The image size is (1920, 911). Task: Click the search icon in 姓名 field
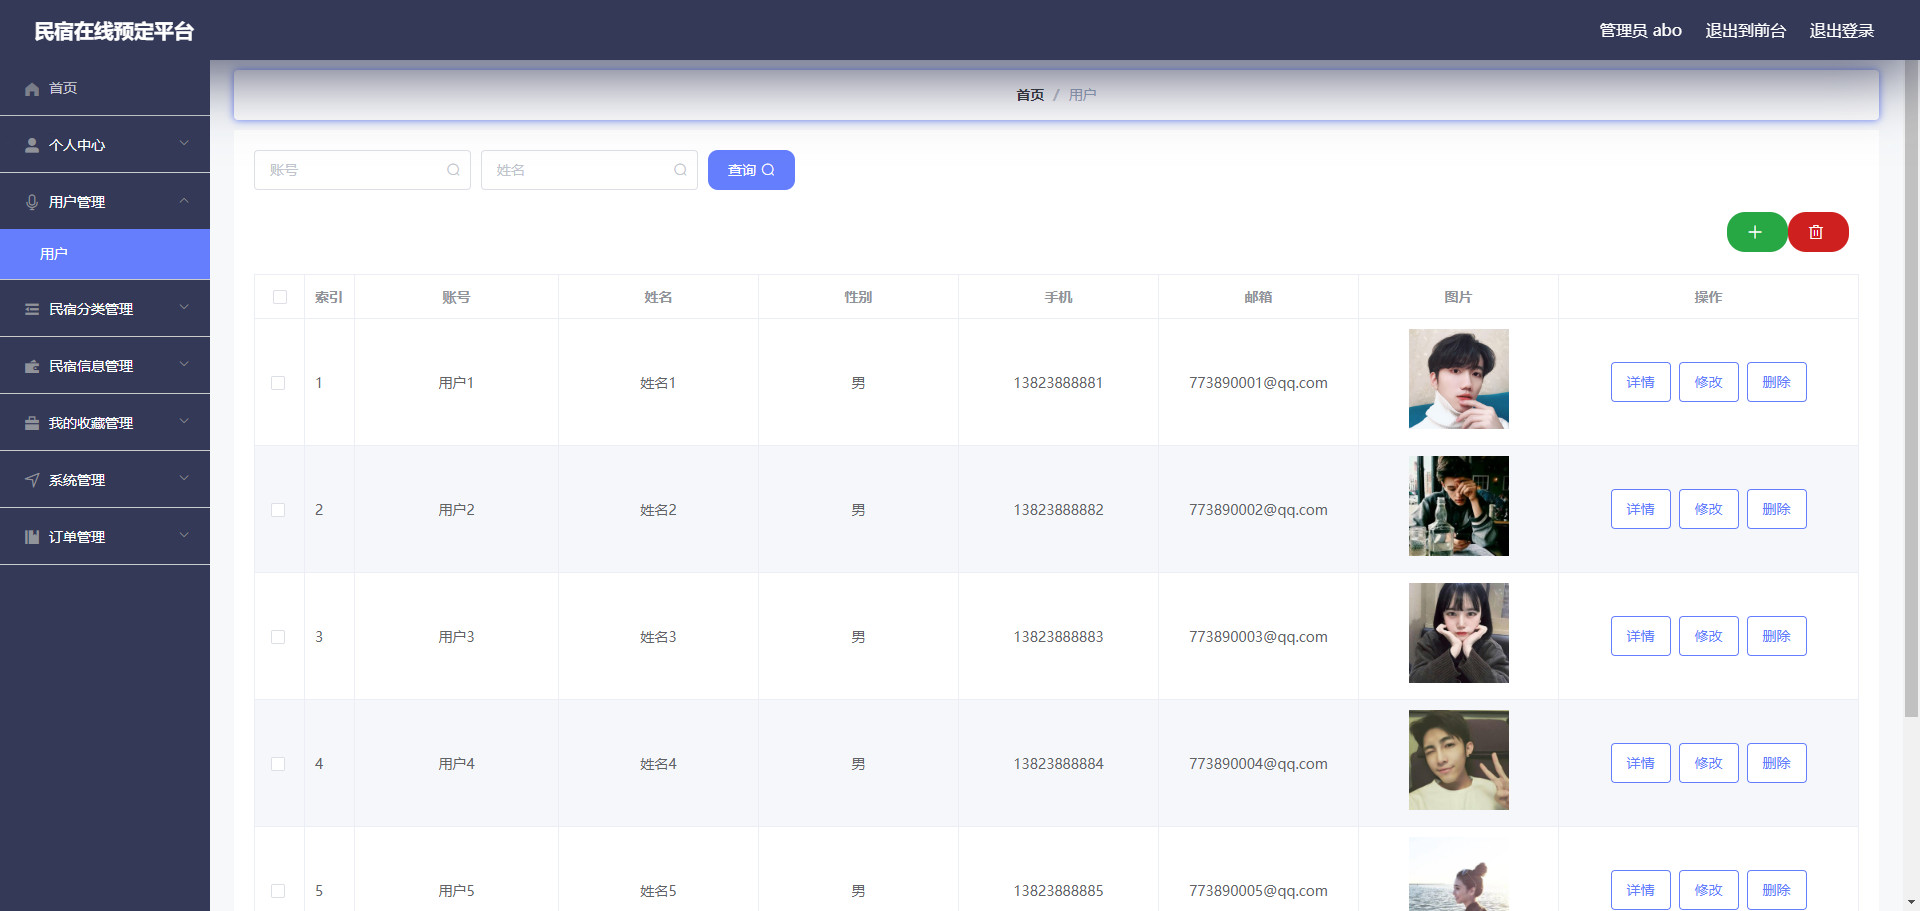coord(680,170)
